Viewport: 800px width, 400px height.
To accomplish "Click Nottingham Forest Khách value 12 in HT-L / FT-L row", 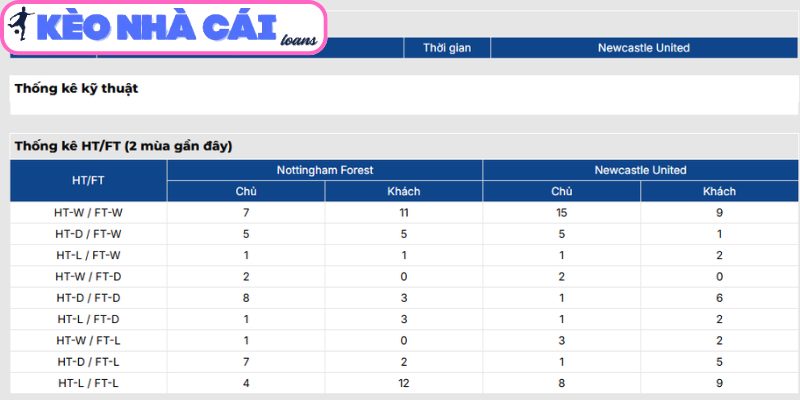I will tap(404, 383).
